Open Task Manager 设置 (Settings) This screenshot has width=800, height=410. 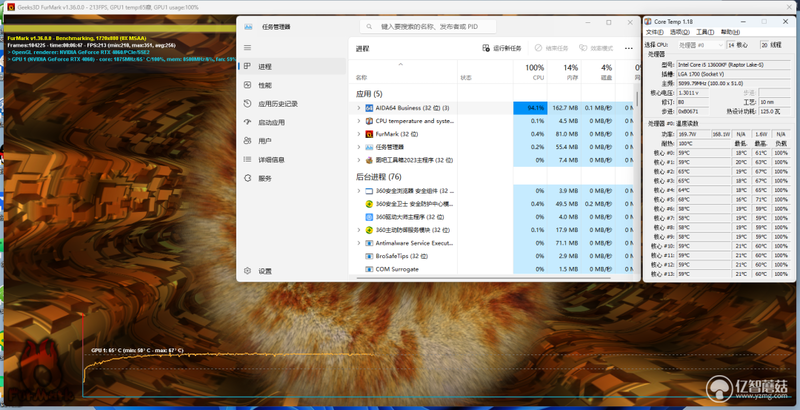pos(292,271)
